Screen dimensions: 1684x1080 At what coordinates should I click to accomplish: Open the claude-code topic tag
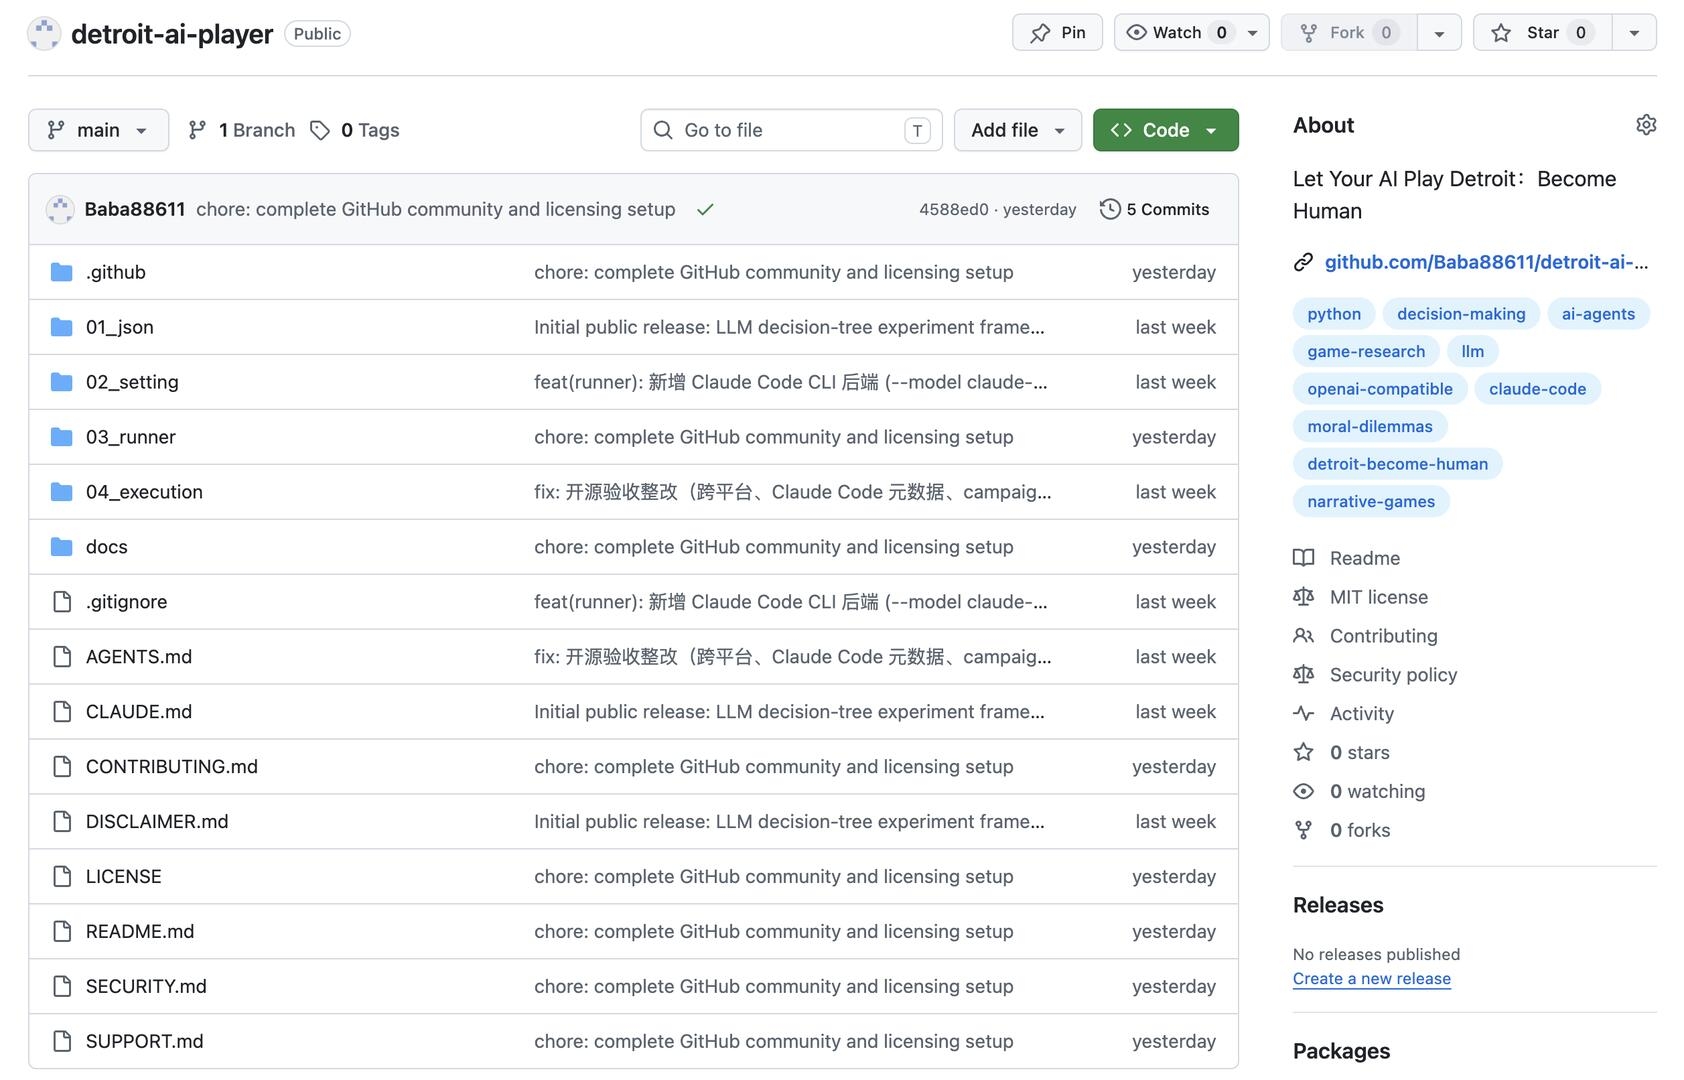[x=1537, y=389]
